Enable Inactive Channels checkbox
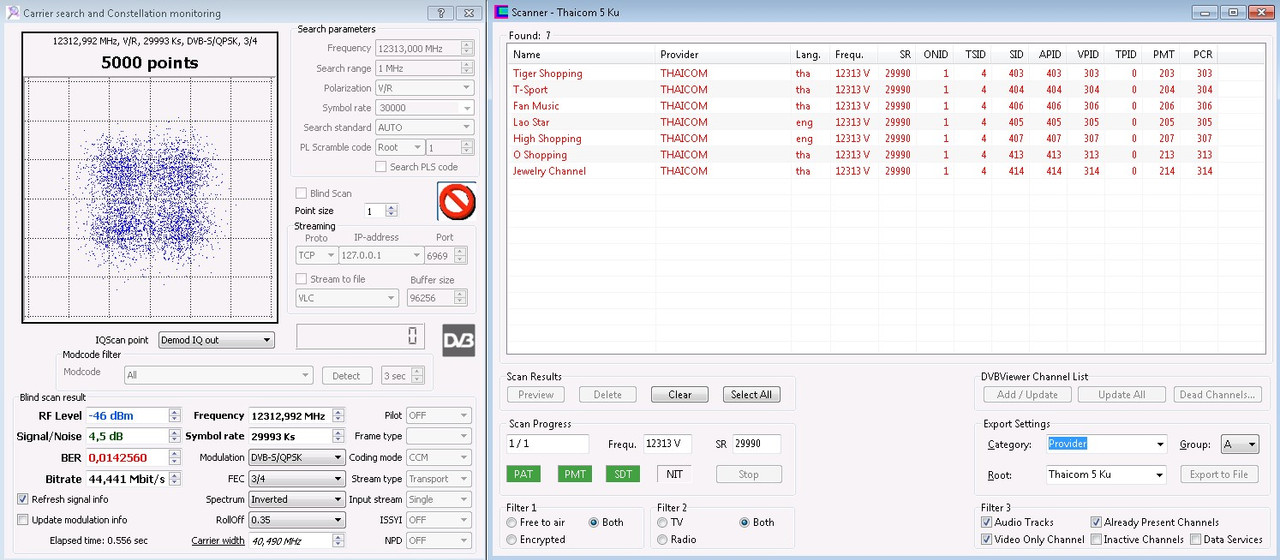The width and height of the screenshot is (1280, 560). [1097, 539]
